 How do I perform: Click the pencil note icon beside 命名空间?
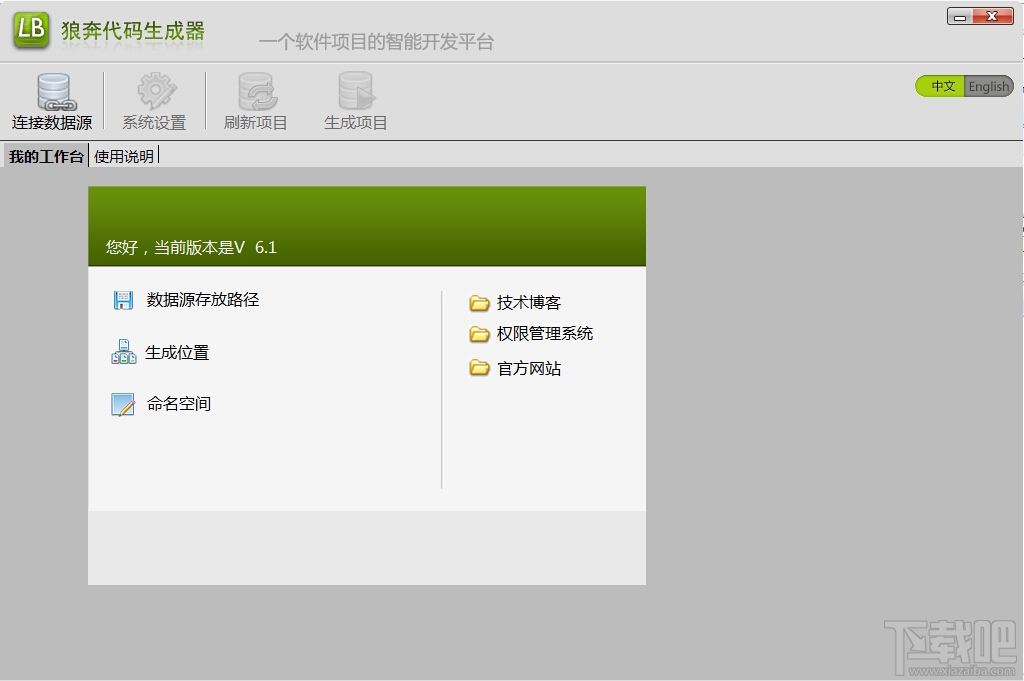[x=123, y=404]
